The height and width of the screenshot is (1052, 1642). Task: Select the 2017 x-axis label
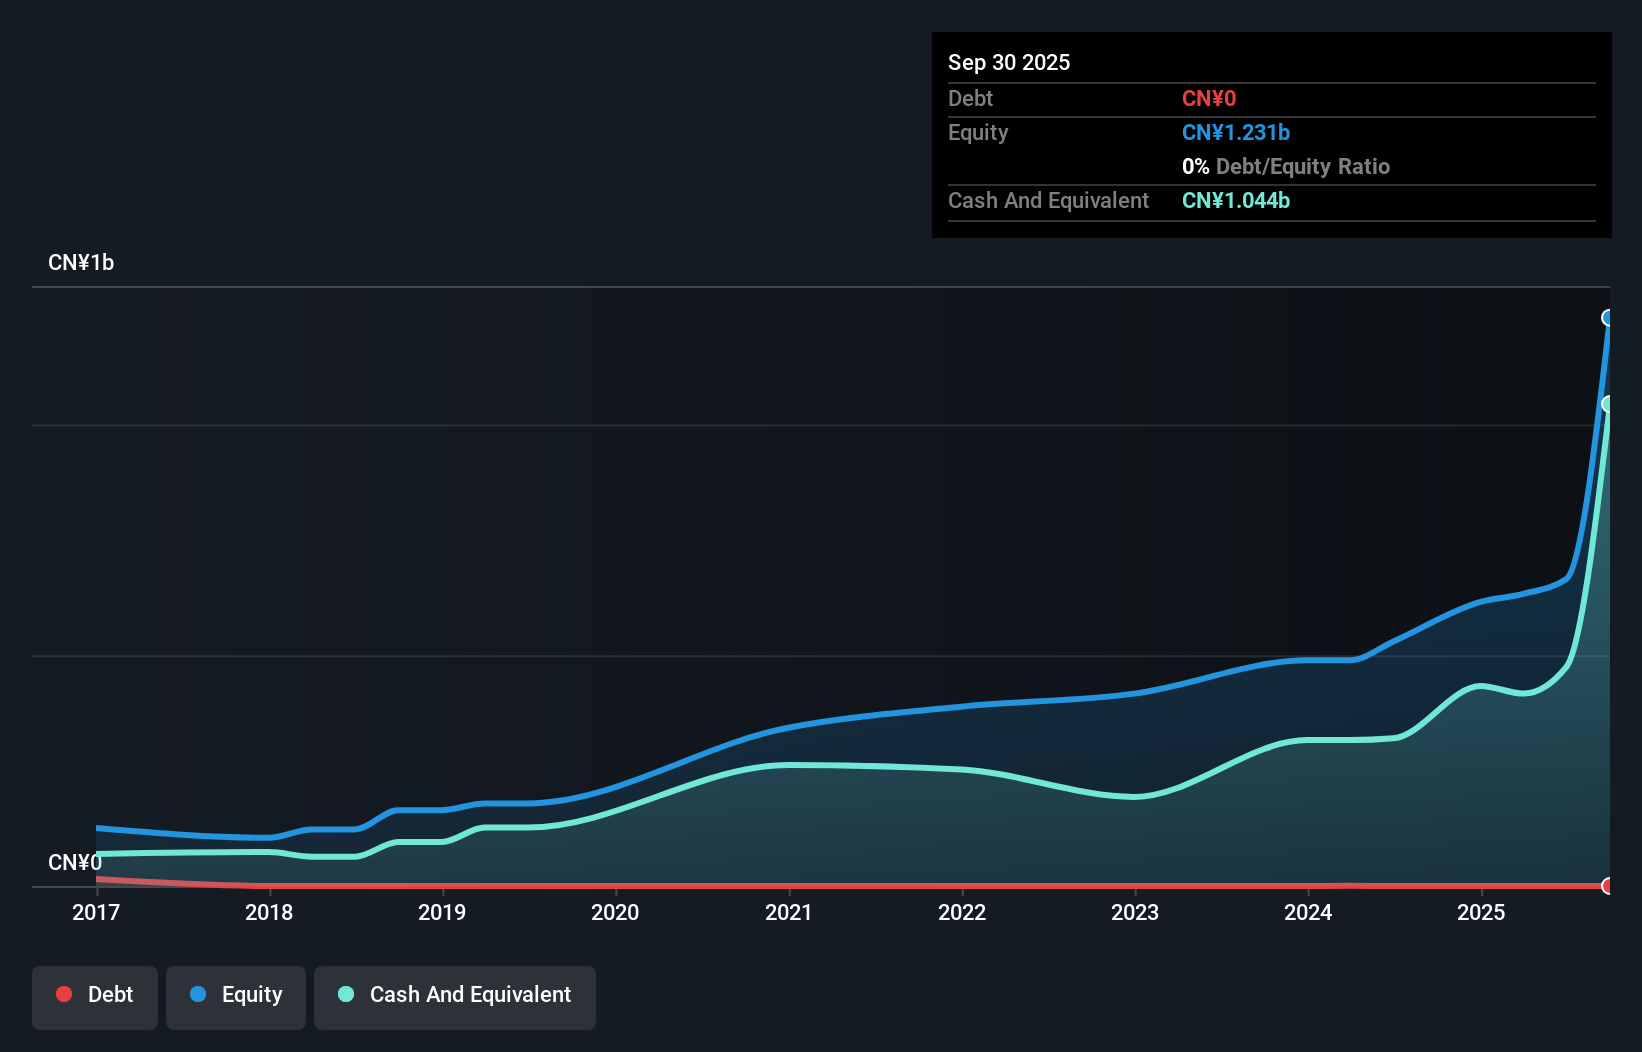click(x=96, y=912)
